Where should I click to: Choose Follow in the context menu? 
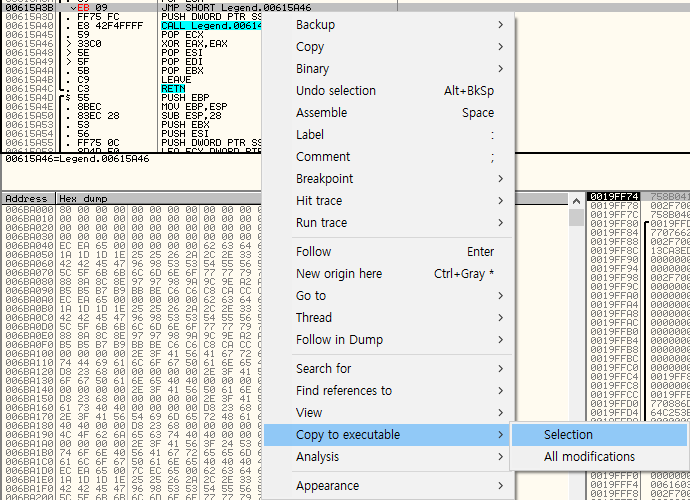pos(388,252)
